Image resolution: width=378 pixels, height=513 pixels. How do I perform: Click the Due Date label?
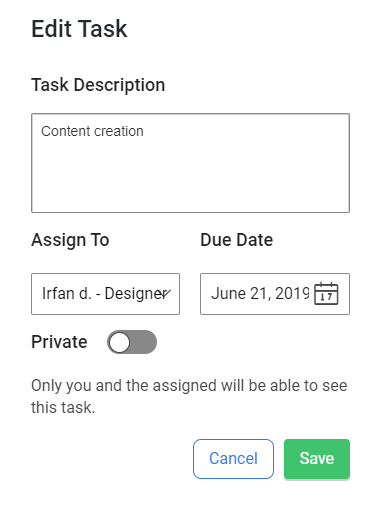click(237, 240)
